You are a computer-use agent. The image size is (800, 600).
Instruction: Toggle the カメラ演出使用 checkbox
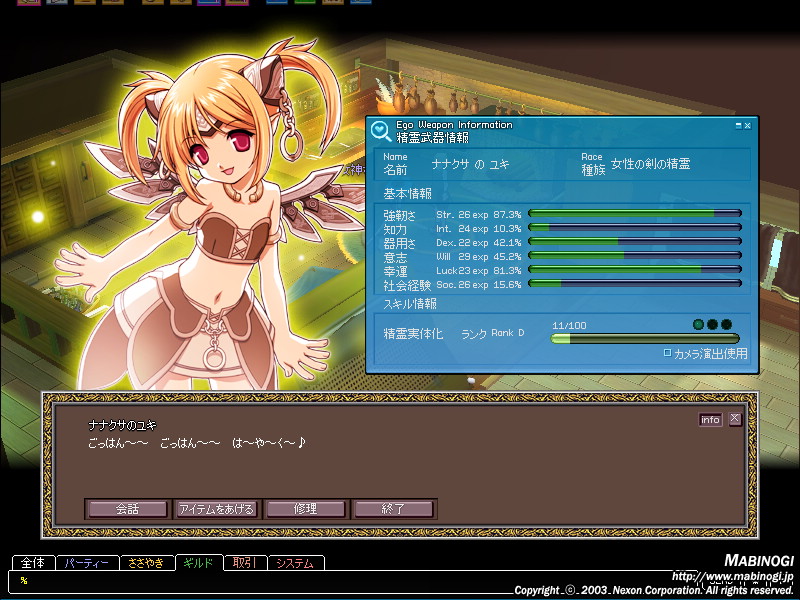click(667, 353)
